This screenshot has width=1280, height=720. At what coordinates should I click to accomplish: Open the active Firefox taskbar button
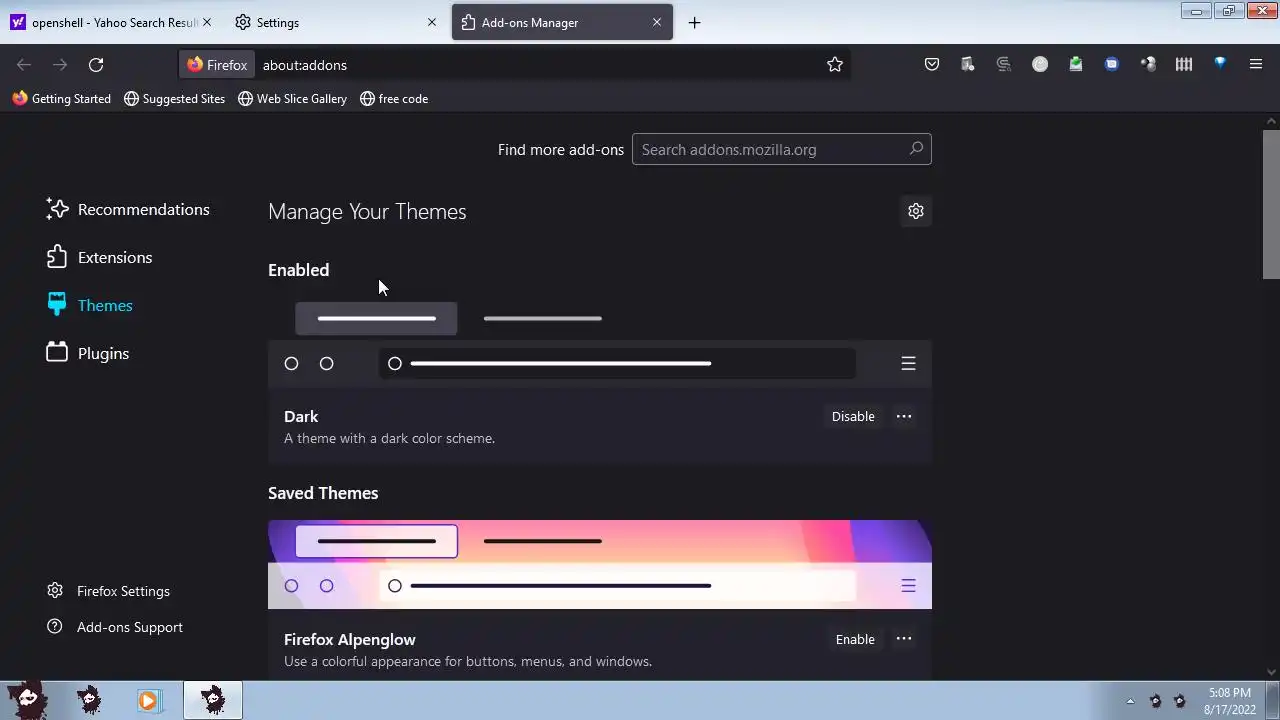pyautogui.click(x=212, y=701)
